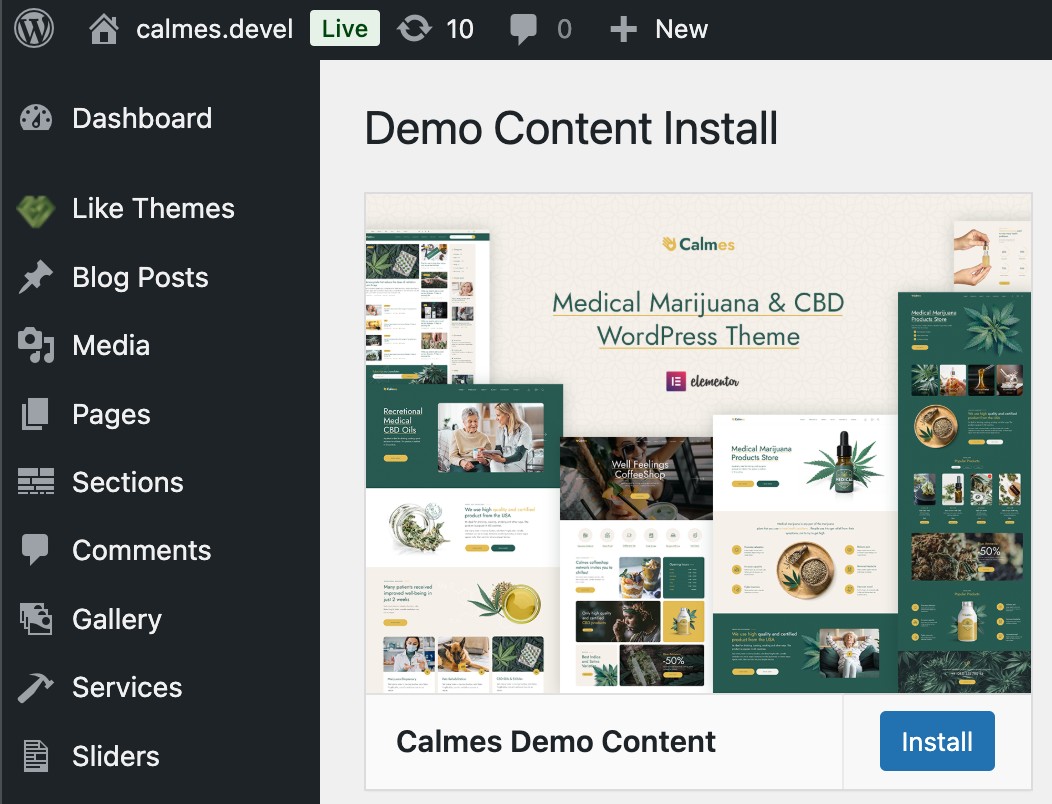Open the Dashboard menu item
This screenshot has height=804, width=1052.
(x=142, y=119)
